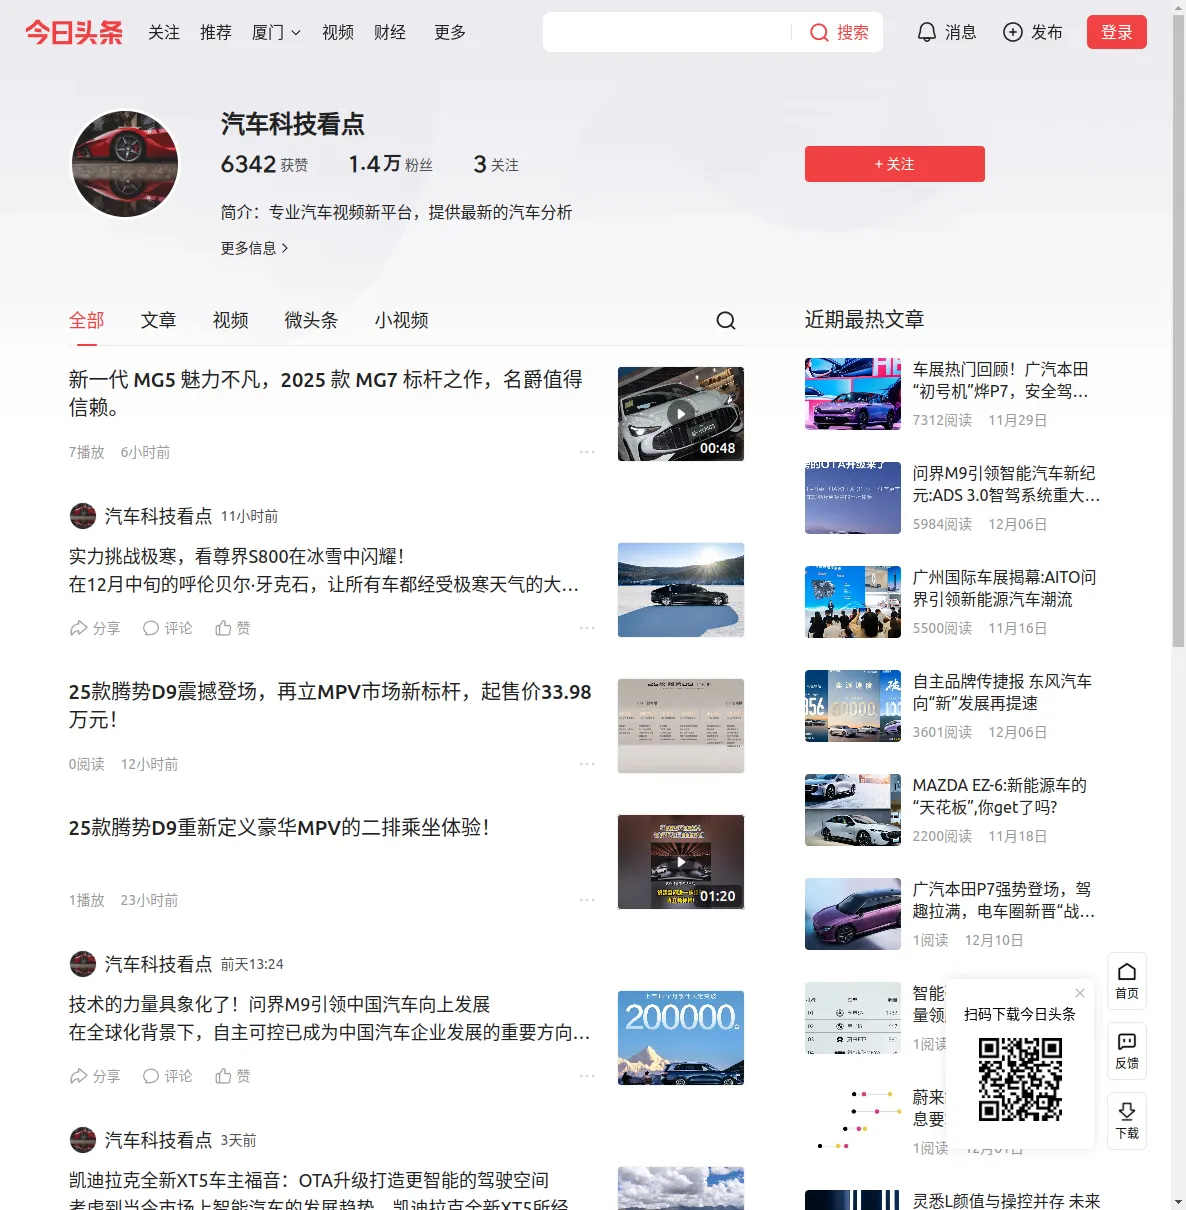Image resolution: width=1186 pixels, height=1210 pixels.
Task: Open hot article 广汽本田P7强势登场
Action: [1004, 900]
